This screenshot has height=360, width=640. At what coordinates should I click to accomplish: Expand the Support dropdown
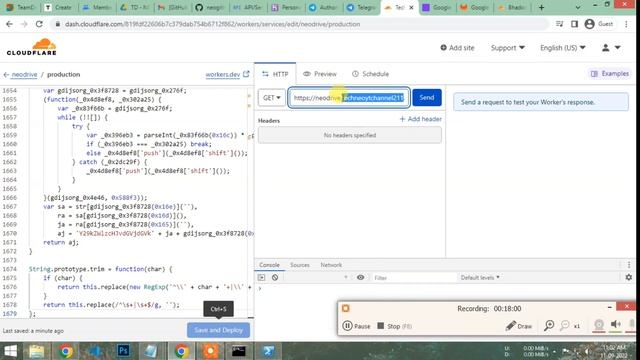(507, 48)
